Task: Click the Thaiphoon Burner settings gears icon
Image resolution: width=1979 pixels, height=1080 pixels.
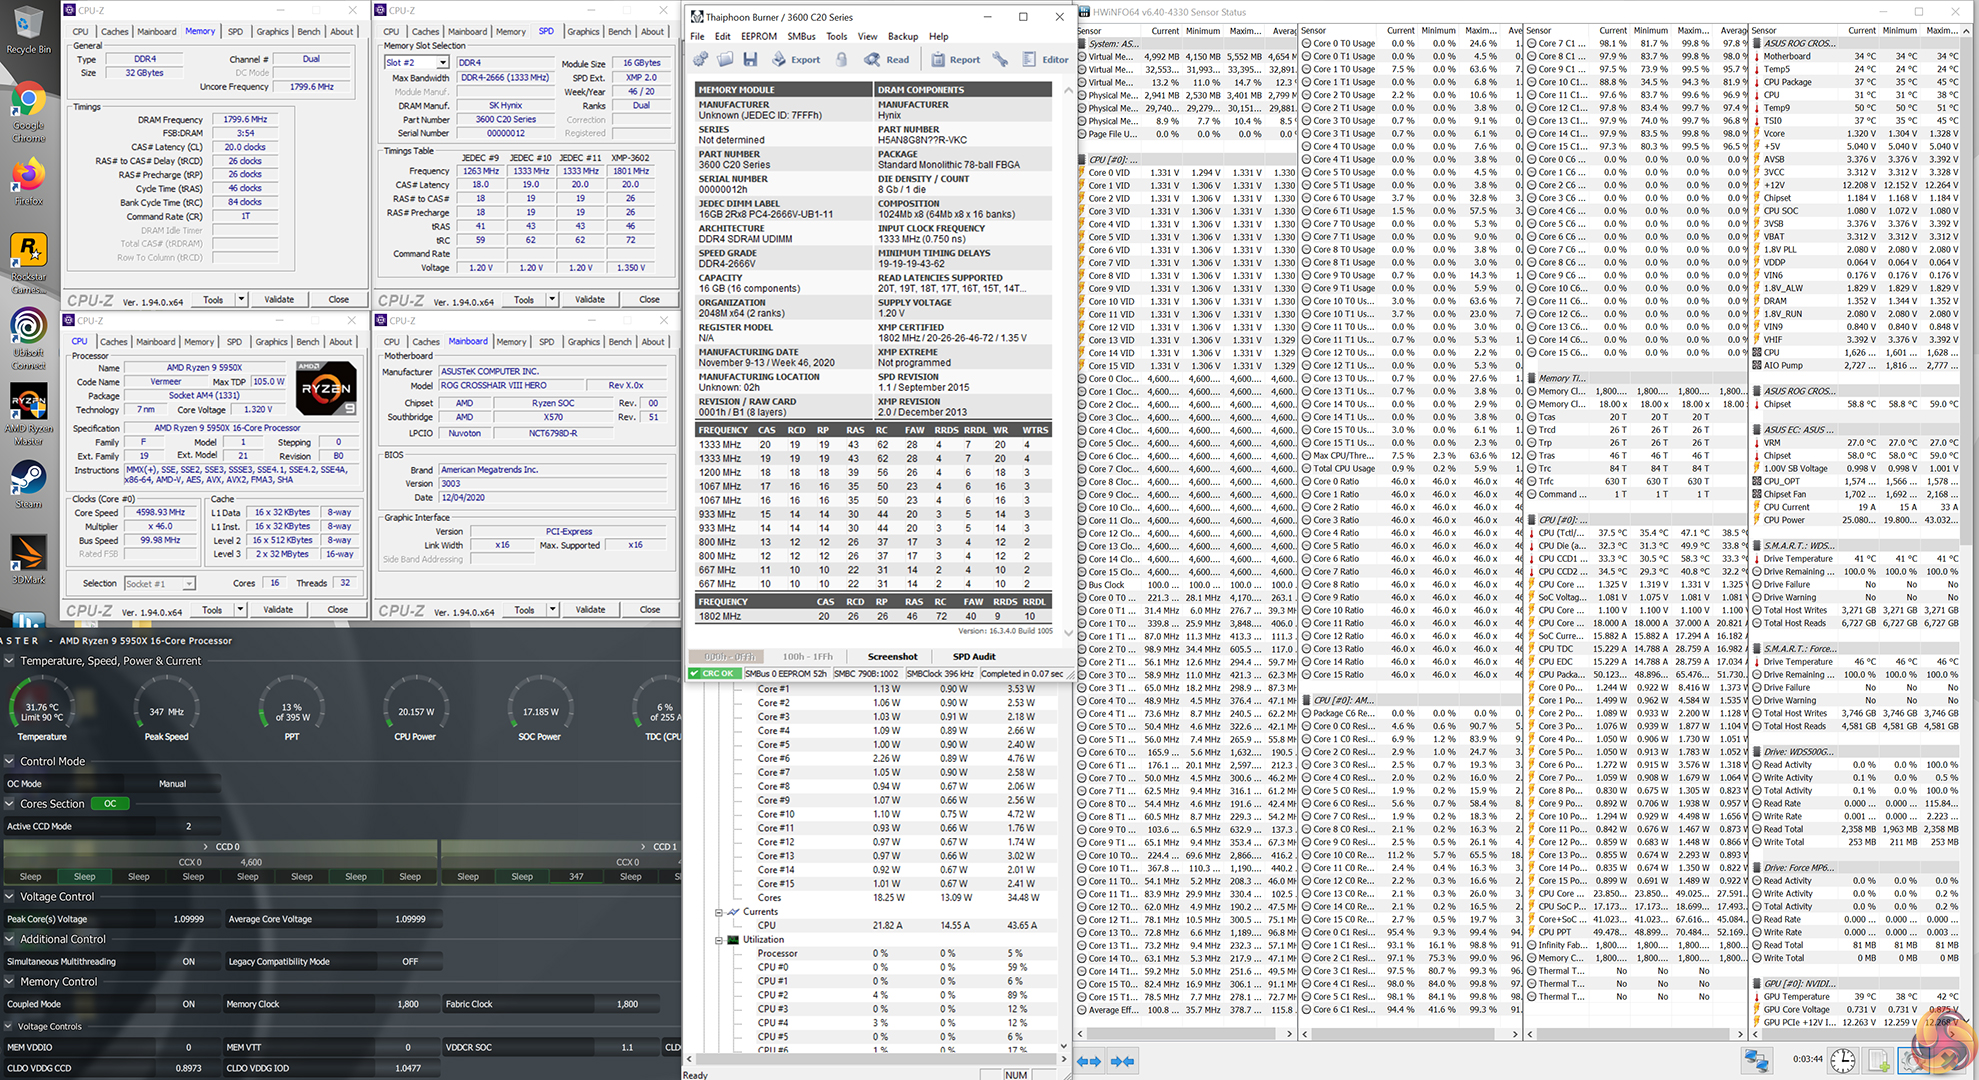Action: coord(701,59)
